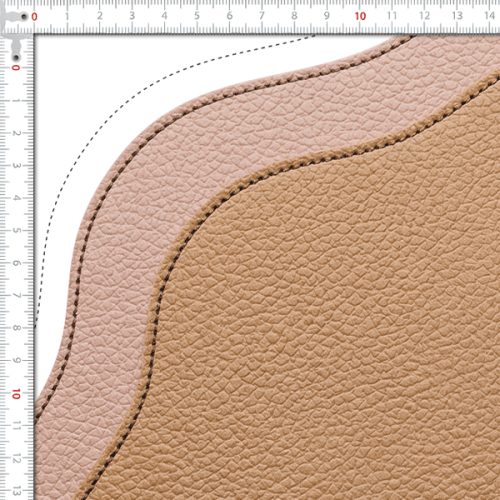
Task: Select number 3 on the horizontal ruler
Action: pos(132,16)
